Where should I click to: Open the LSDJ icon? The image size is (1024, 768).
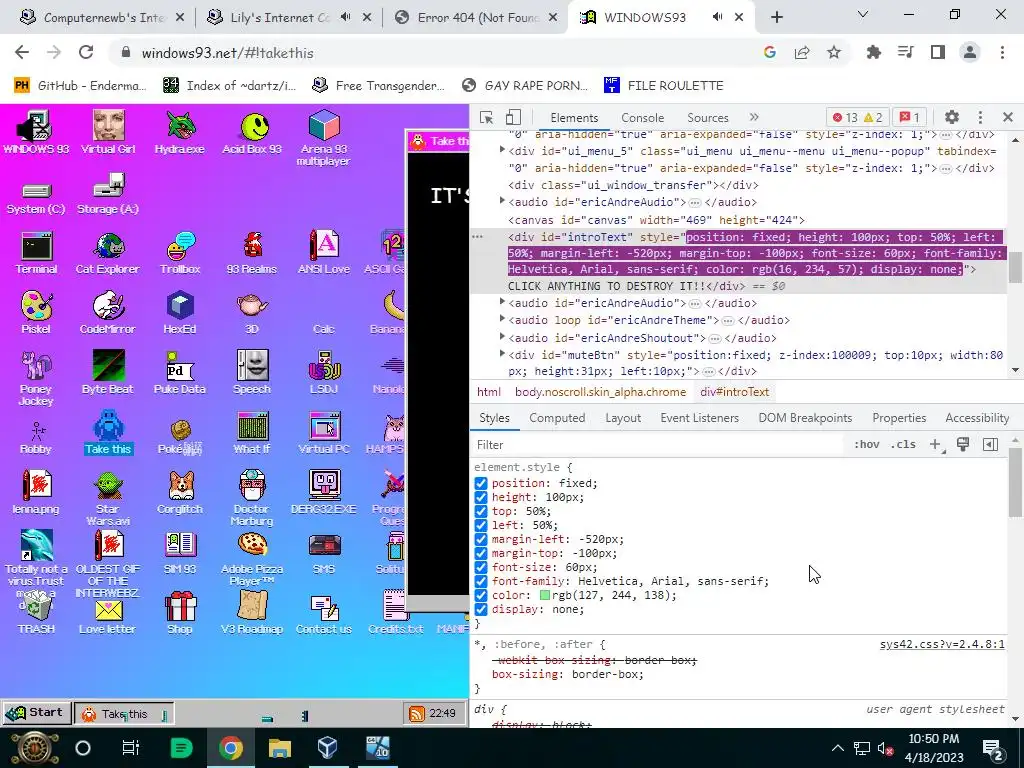[x=324, y=373]
